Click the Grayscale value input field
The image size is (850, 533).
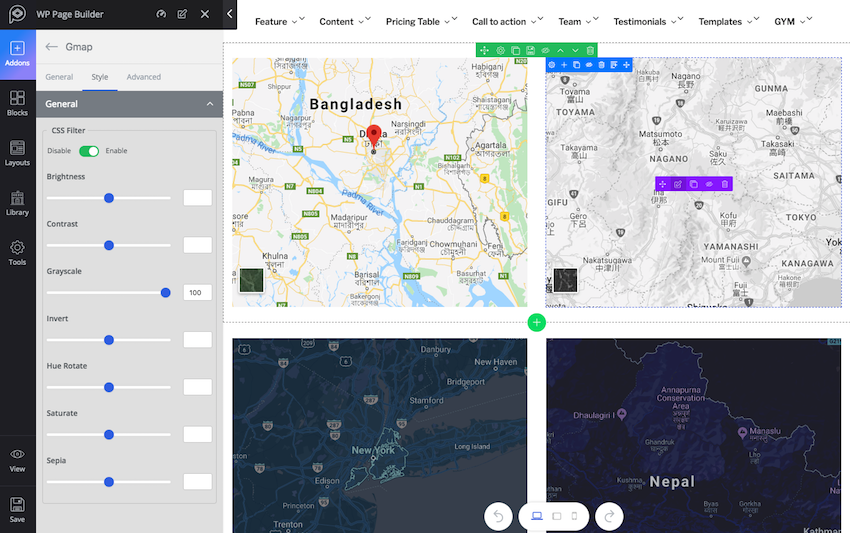point(197,293)
